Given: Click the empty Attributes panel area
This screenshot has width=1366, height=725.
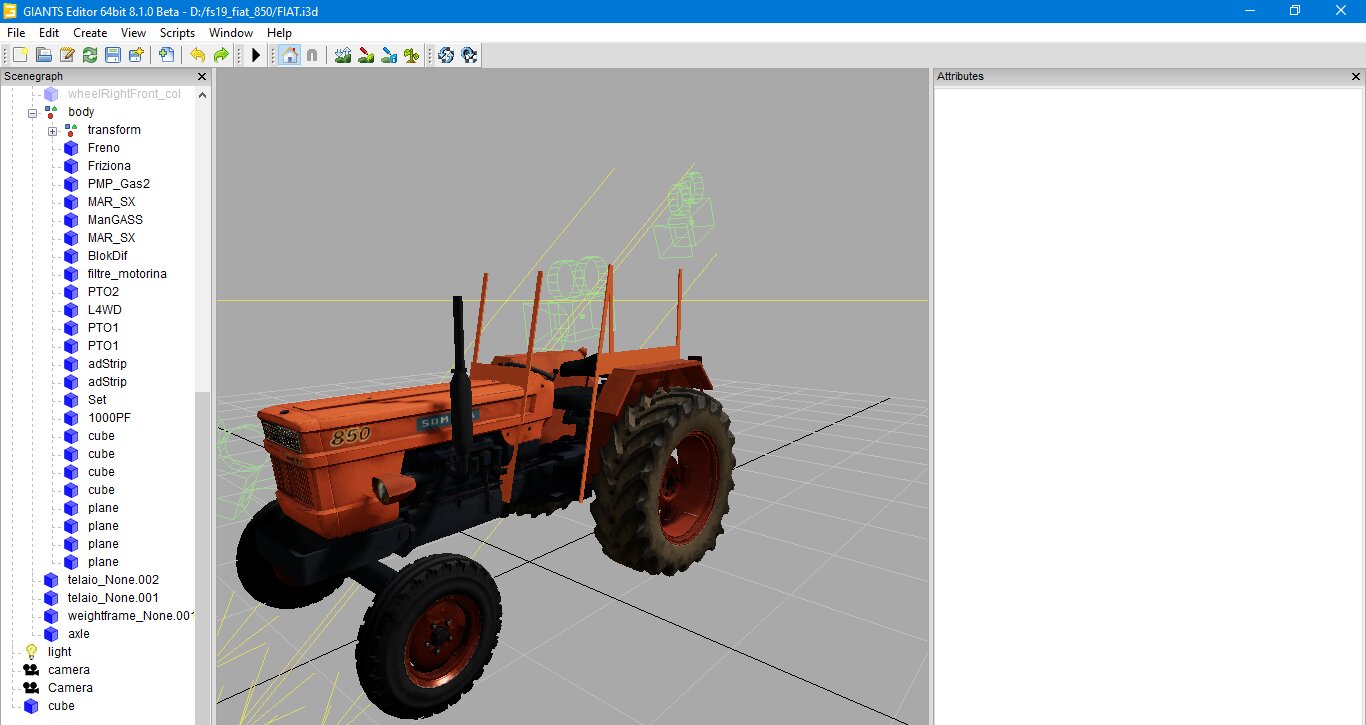Looking at the screenshot, I should point(1149,405).
